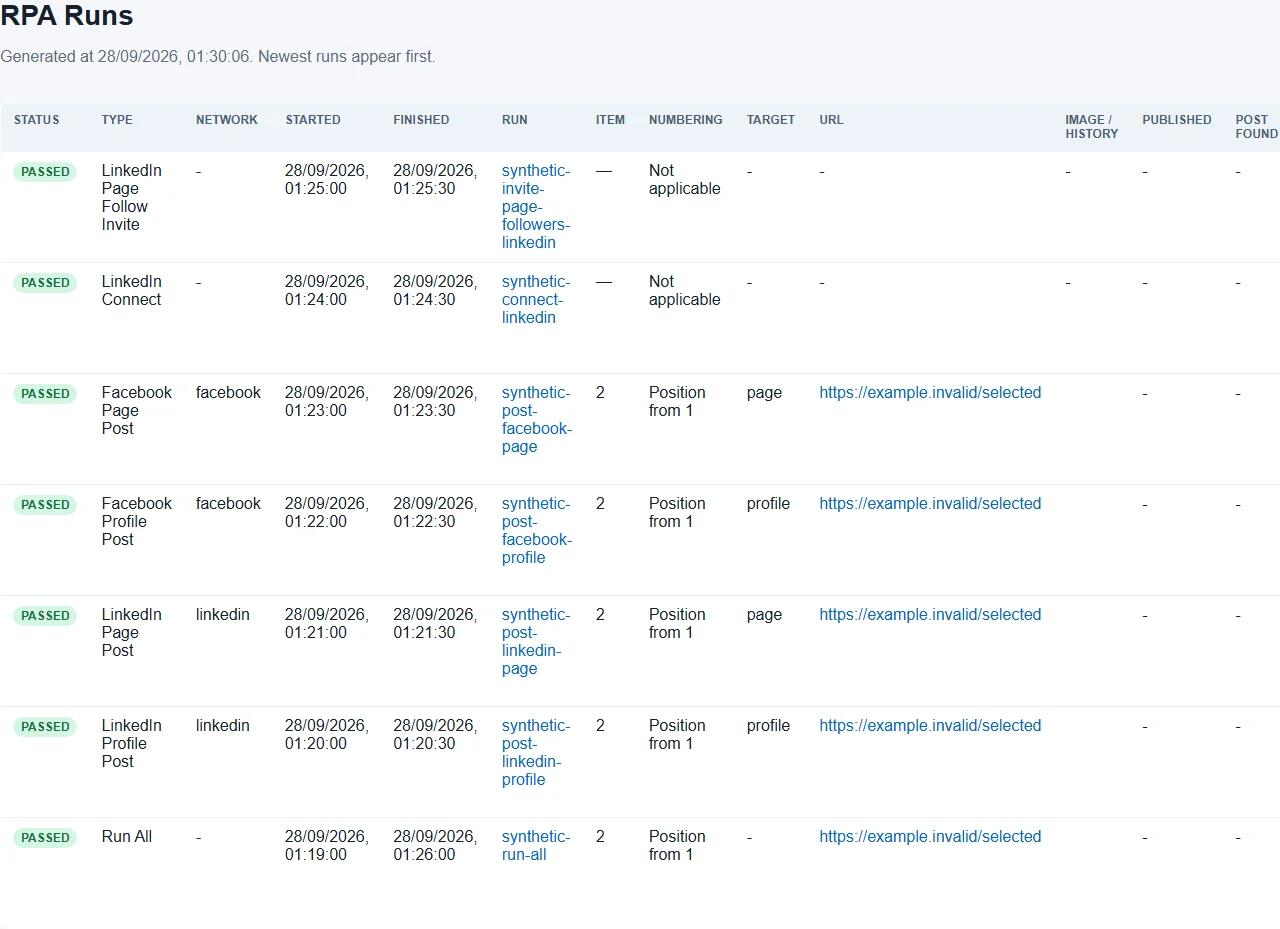Click the started time 28/09/2026, 01:22:00
The image size is (1280, 929).
click(327, 513)
